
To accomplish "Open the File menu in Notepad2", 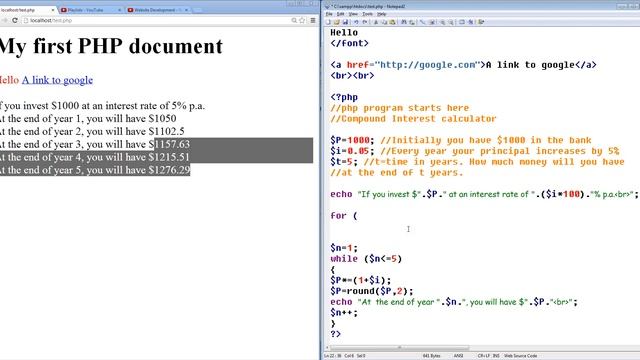I will [x=329, y=14].
